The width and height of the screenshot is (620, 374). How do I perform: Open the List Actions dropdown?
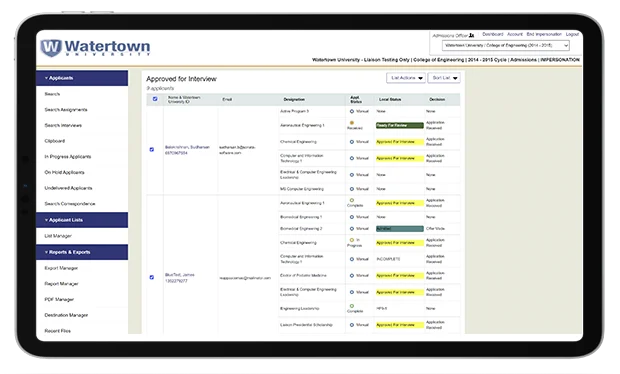click(x=406, y=78)
